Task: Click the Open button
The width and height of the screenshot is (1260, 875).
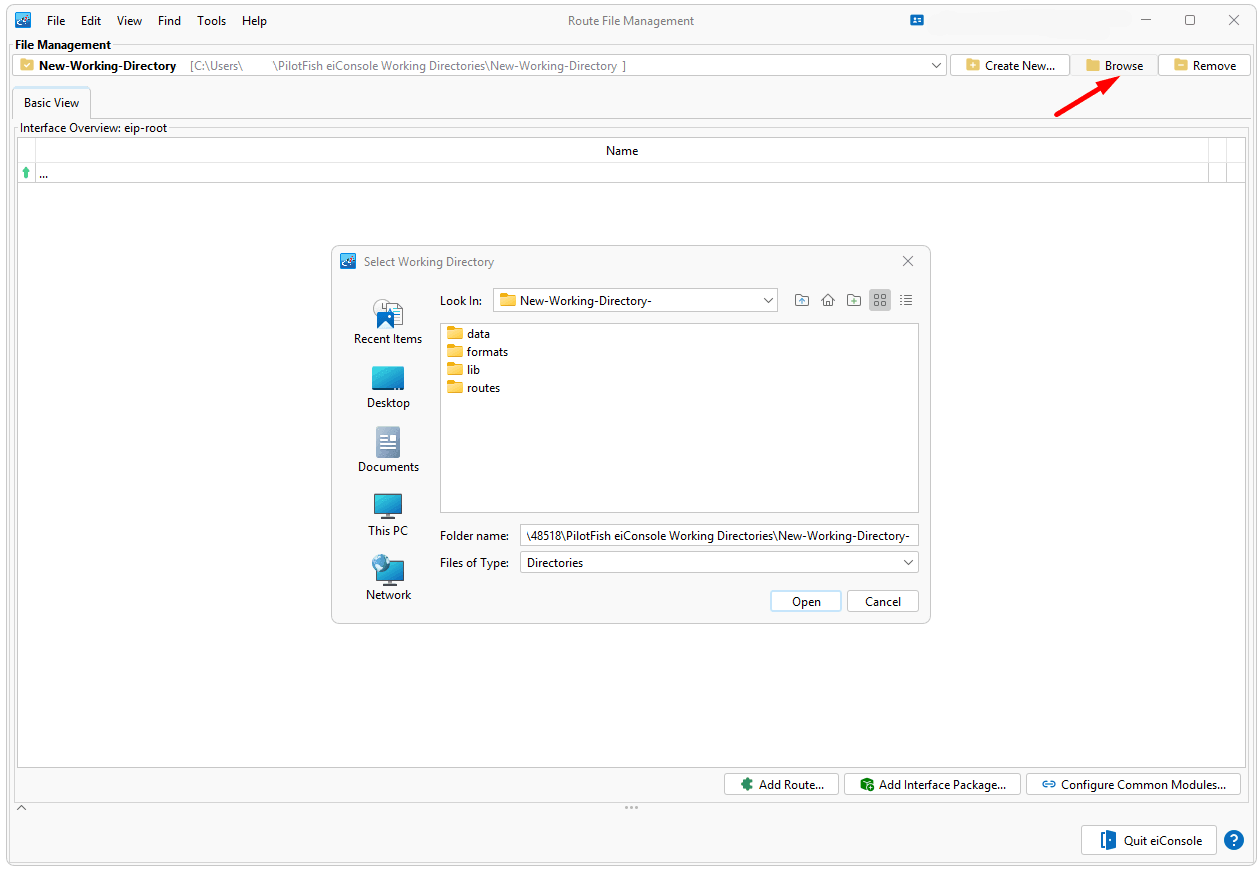Action: coord(806,602)
